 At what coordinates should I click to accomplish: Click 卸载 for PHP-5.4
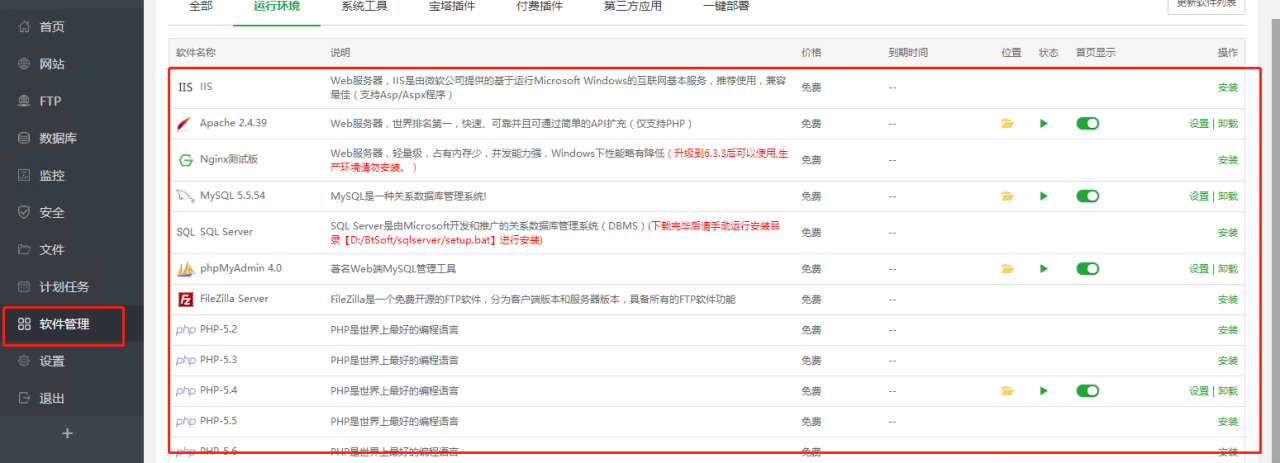(1228, 391)
